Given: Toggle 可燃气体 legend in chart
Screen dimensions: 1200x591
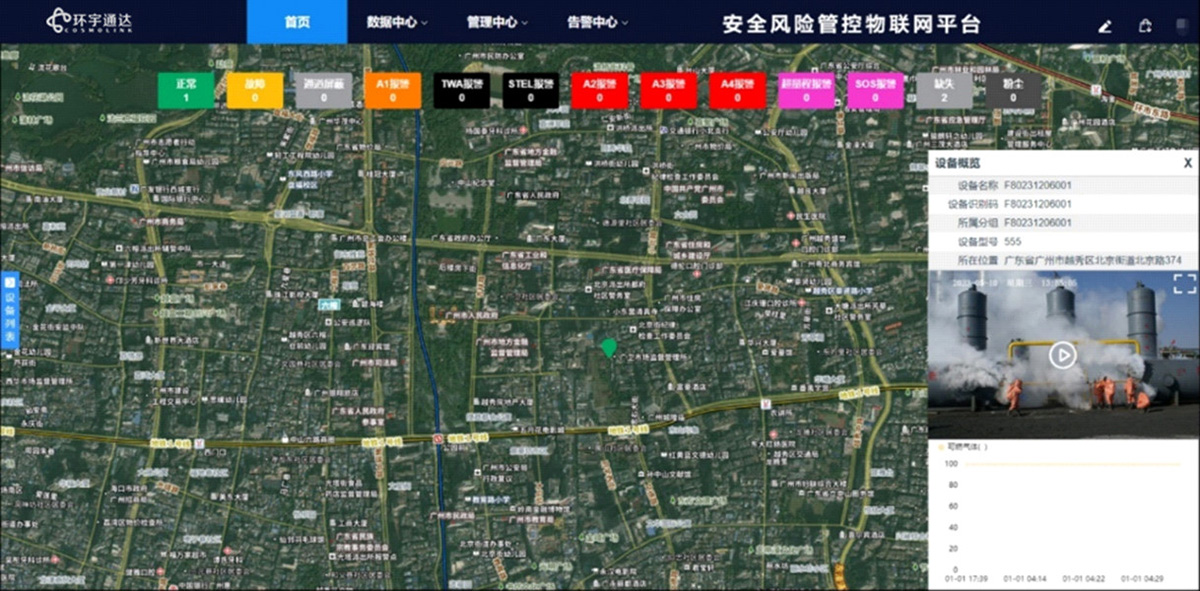Looking at the screenshot, I should tap(965, 447).
